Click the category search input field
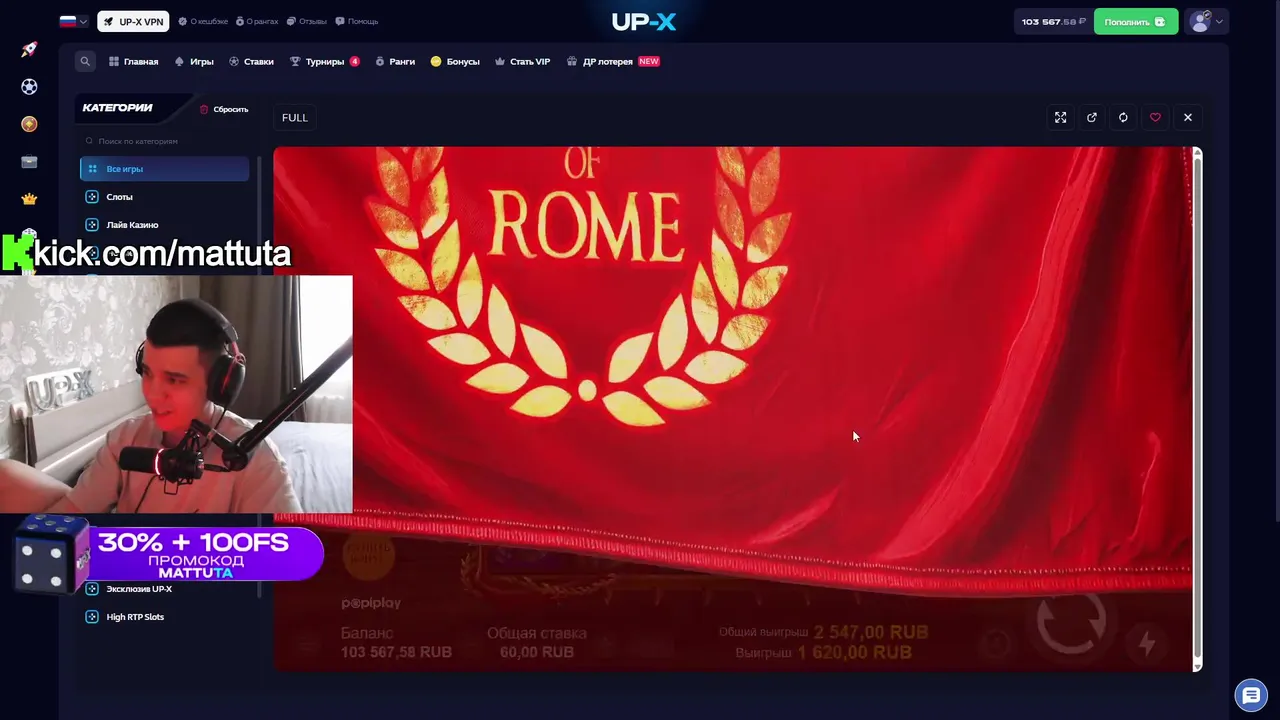 click(165, 141)
